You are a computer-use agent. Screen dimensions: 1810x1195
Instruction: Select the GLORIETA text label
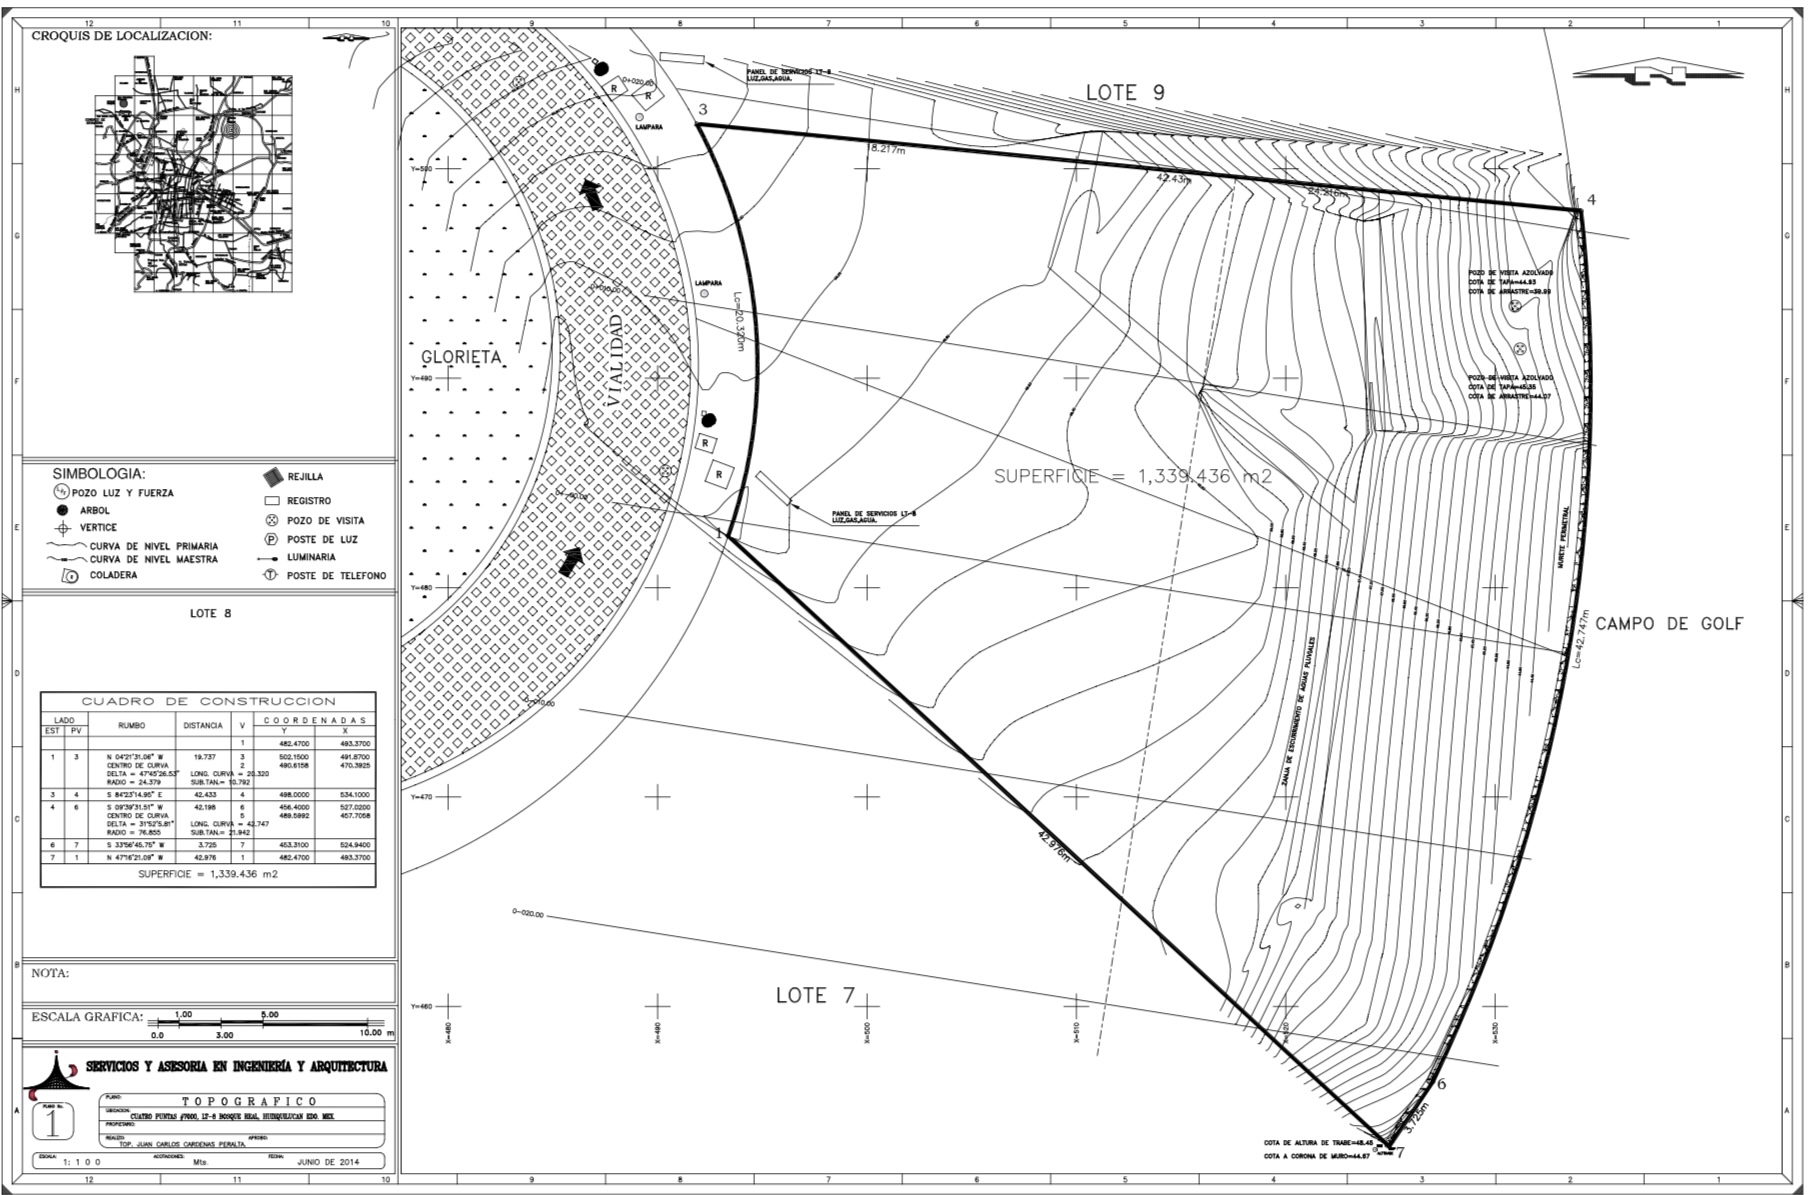(461, 357)
